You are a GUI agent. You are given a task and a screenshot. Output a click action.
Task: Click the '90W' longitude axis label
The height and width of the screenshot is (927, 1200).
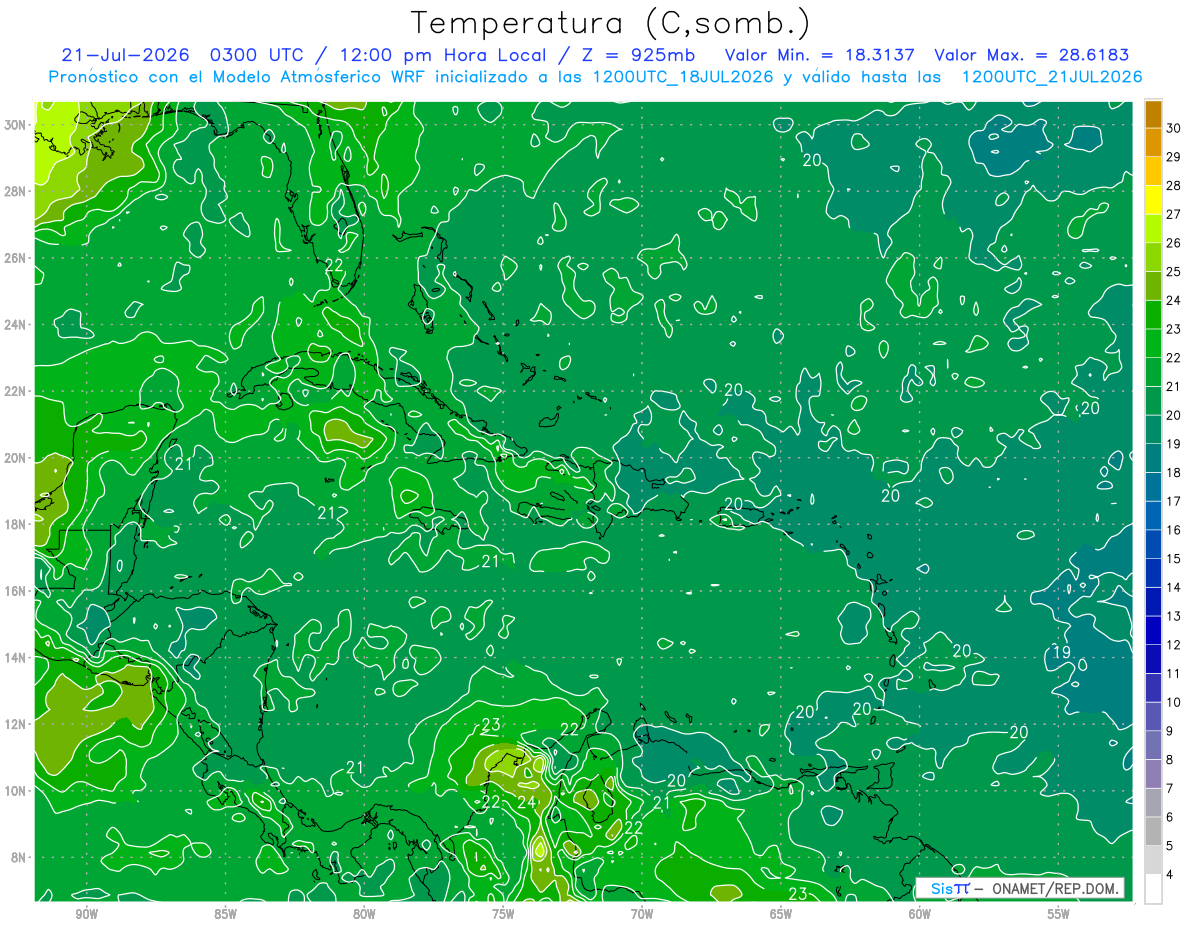tap(87, 912)
